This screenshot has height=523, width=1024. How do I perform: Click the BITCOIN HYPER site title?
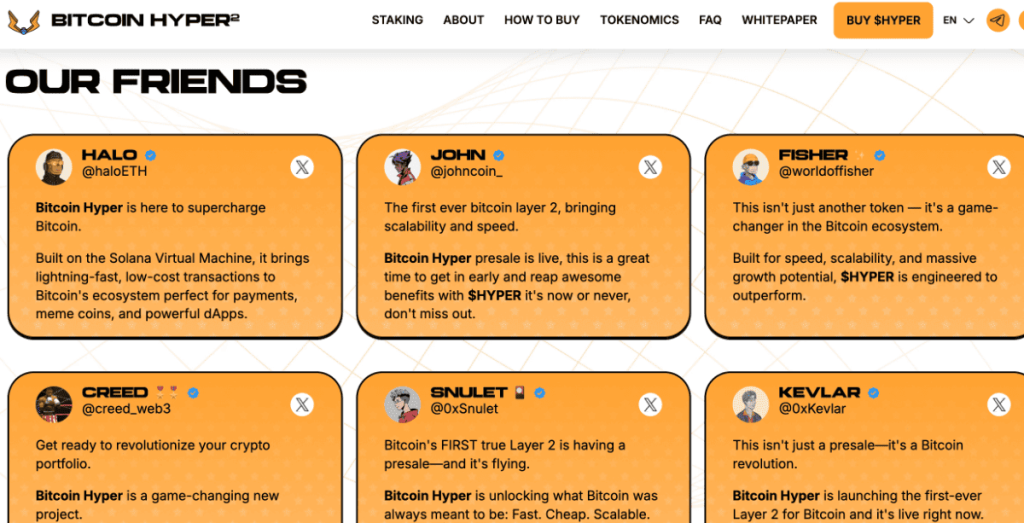pos(145,21)
